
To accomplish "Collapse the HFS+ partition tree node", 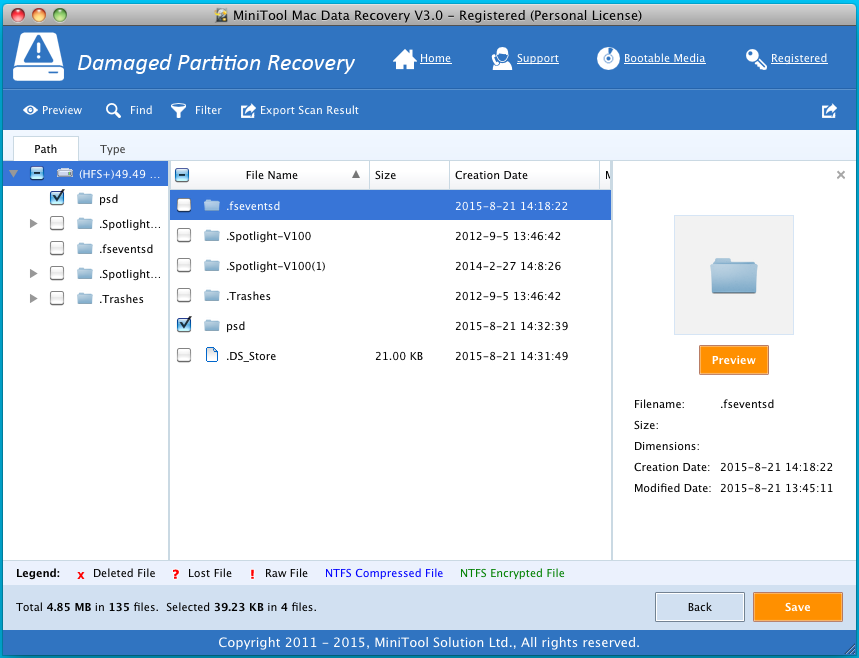I will point(14,174).
